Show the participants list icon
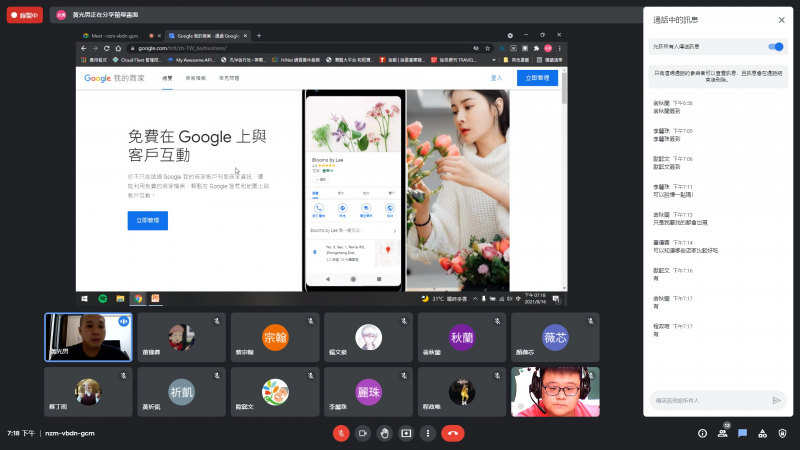This screenshot has width=800, height=450. click(722, 433)
